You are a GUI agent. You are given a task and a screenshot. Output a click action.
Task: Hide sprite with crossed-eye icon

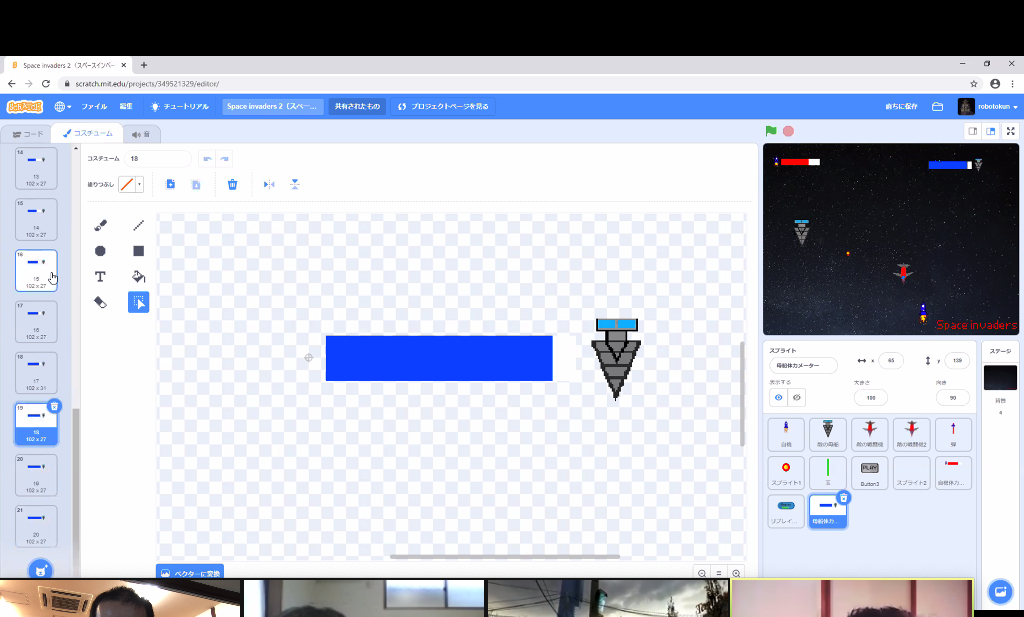point(797,397)
